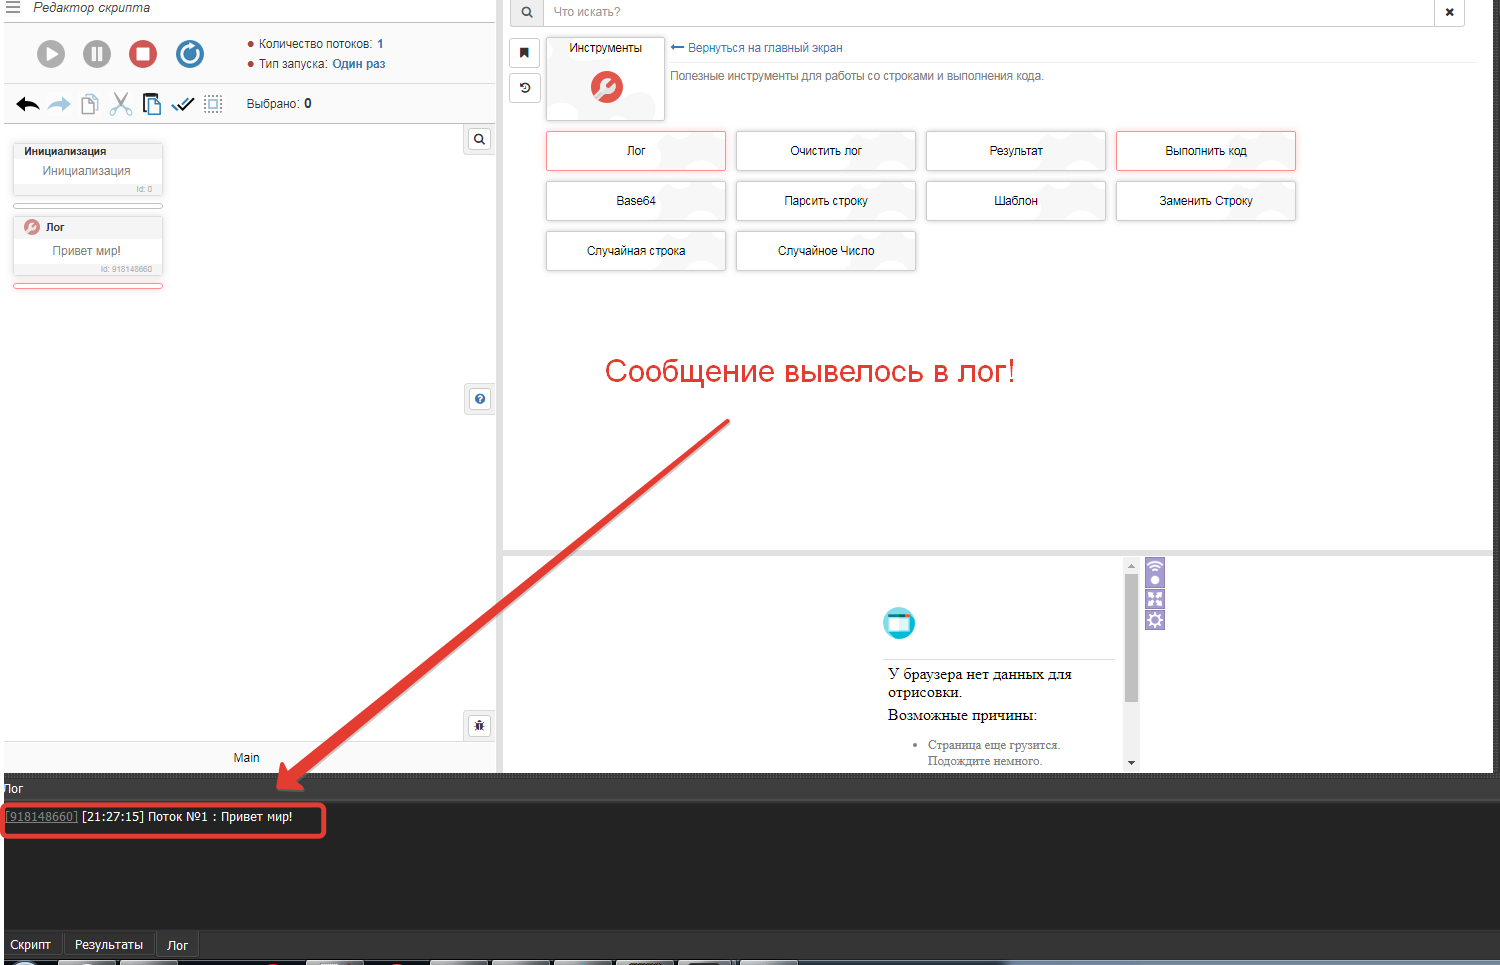Select the 'Привет мир!' log action block
The image size is (1500, 965).
click(x=87, y=246)
